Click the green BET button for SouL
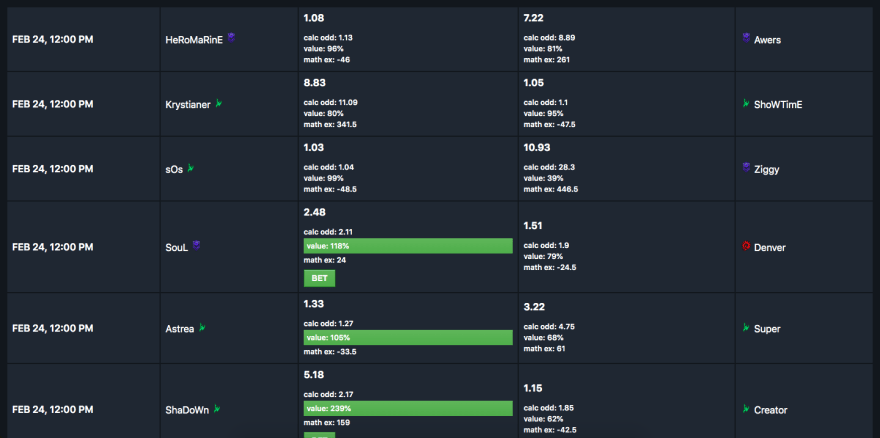Image resolution: width=880 pixels, height=438 pixels. coord(319,279)
